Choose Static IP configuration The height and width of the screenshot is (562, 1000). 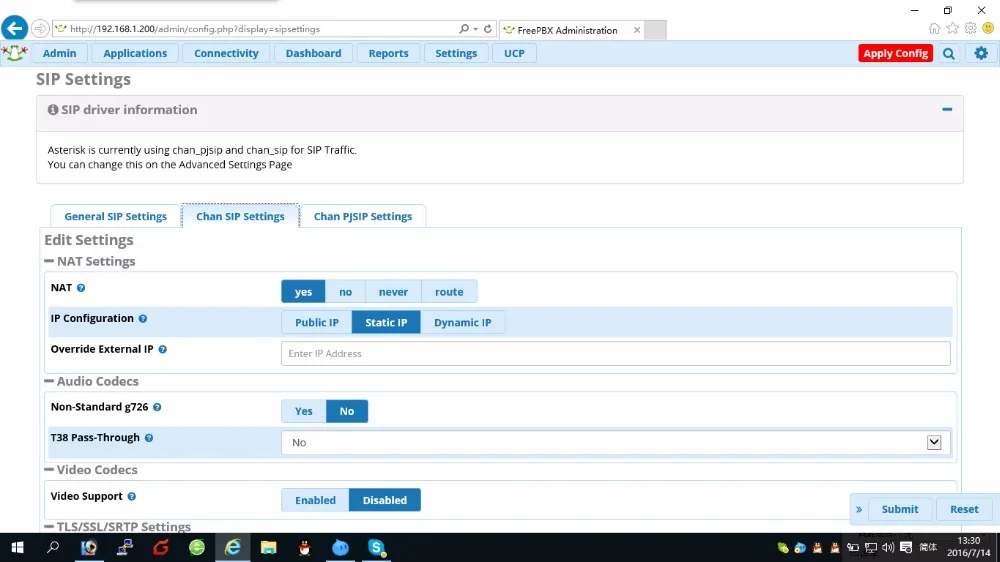(x=386, y=322)
